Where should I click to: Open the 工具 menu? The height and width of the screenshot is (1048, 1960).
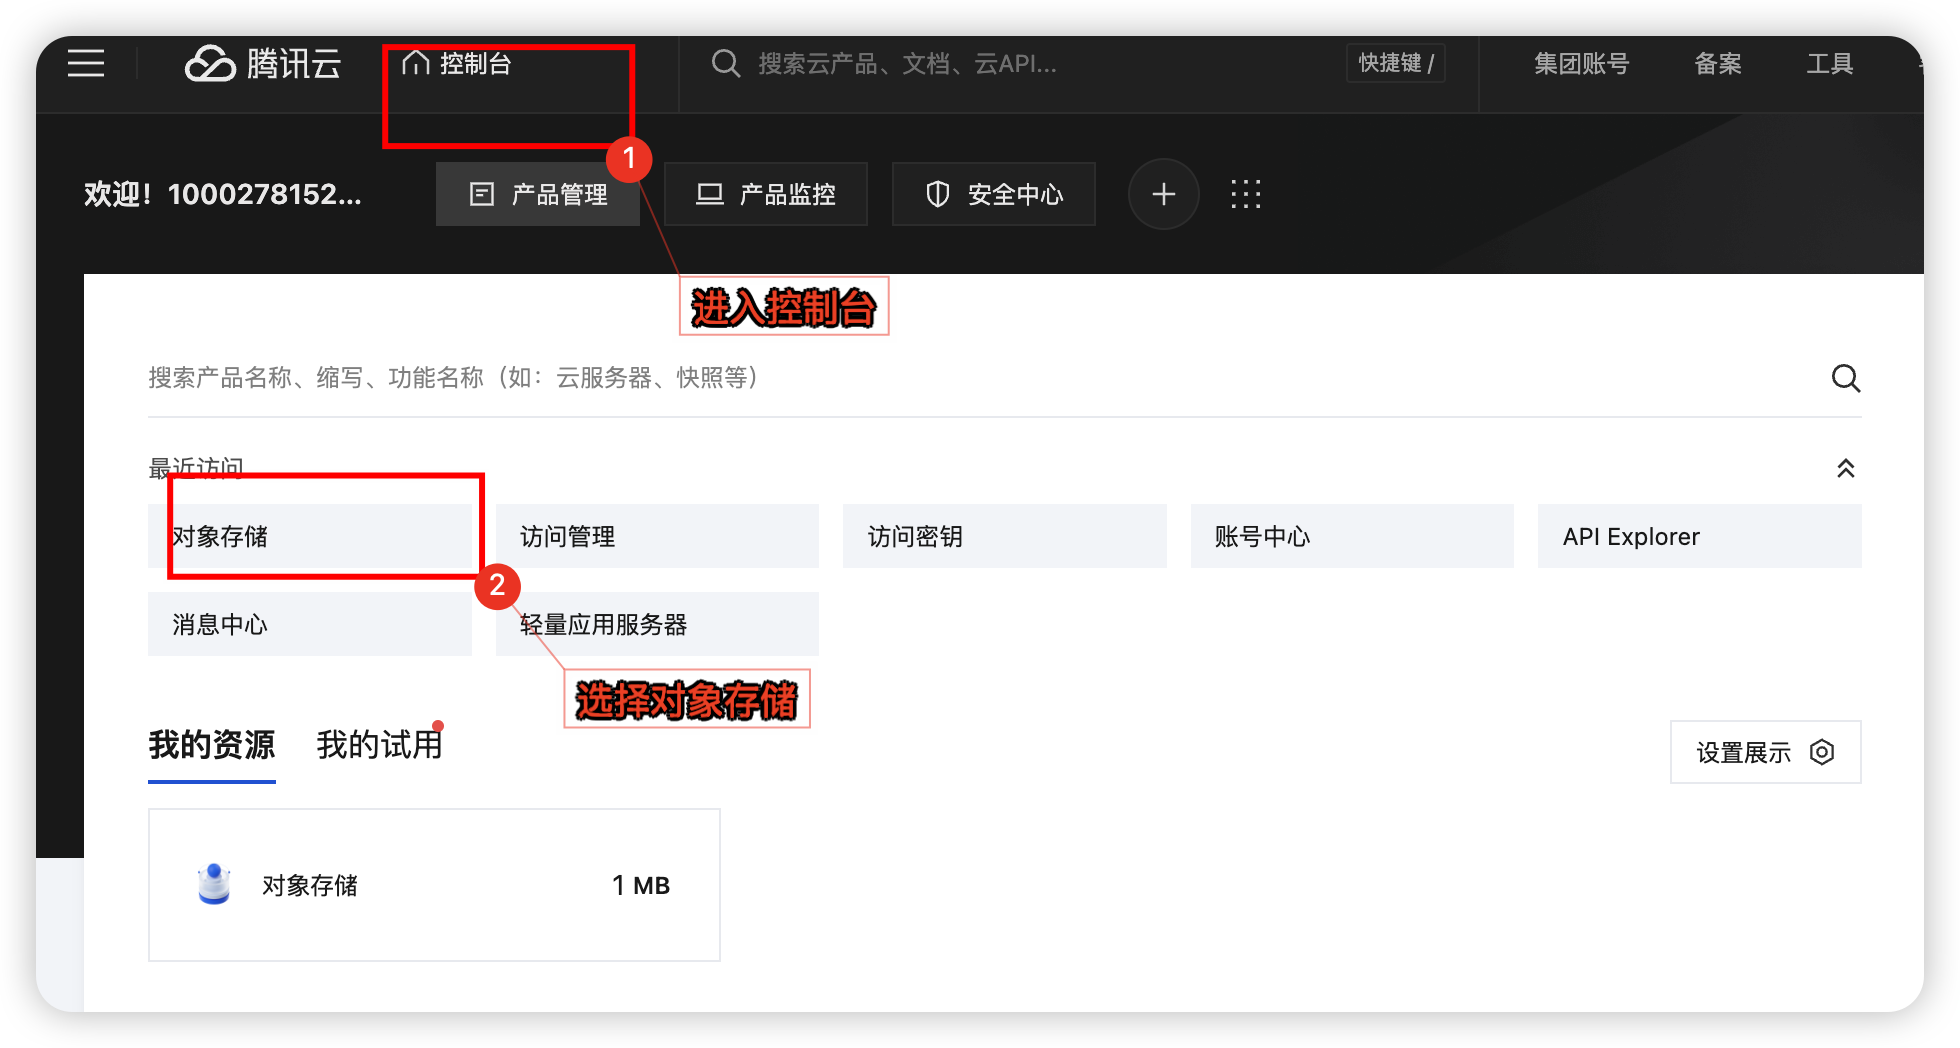[1830, 64]
